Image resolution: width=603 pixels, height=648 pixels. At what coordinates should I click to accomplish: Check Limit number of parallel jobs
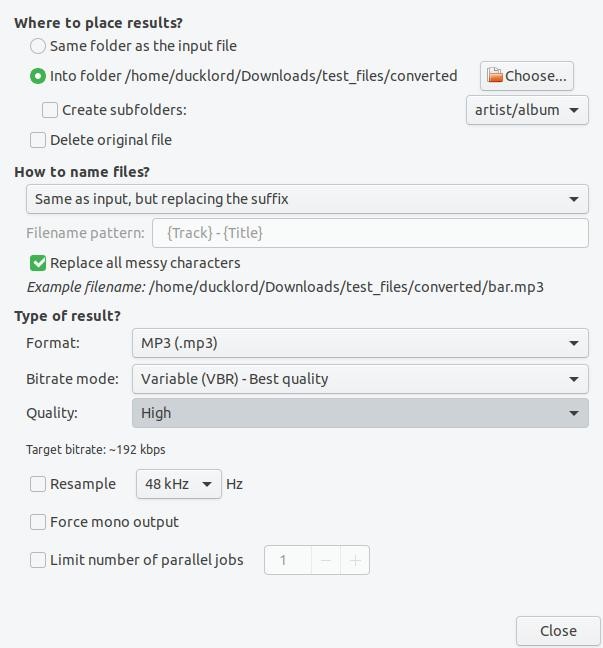38,560
